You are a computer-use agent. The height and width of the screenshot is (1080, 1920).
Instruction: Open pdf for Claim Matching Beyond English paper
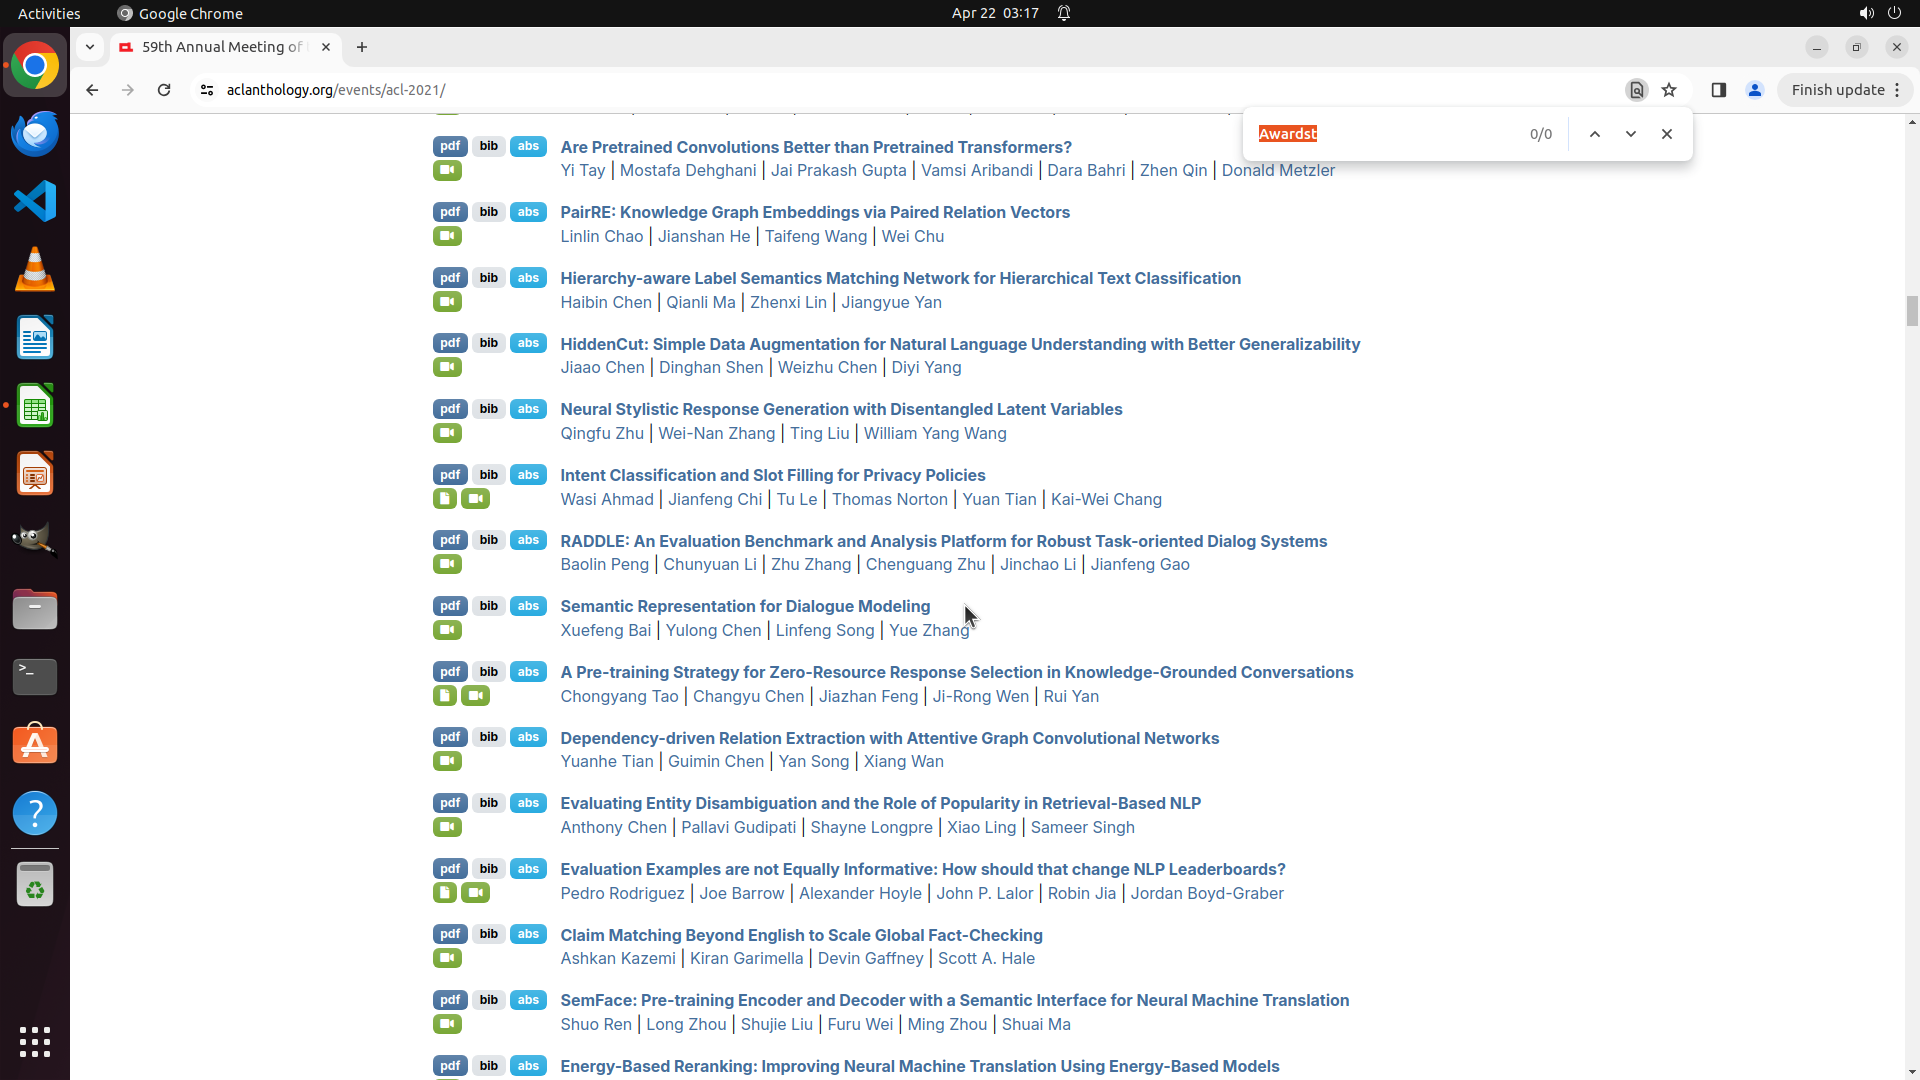pyautogui.click(x=450, y=934)
